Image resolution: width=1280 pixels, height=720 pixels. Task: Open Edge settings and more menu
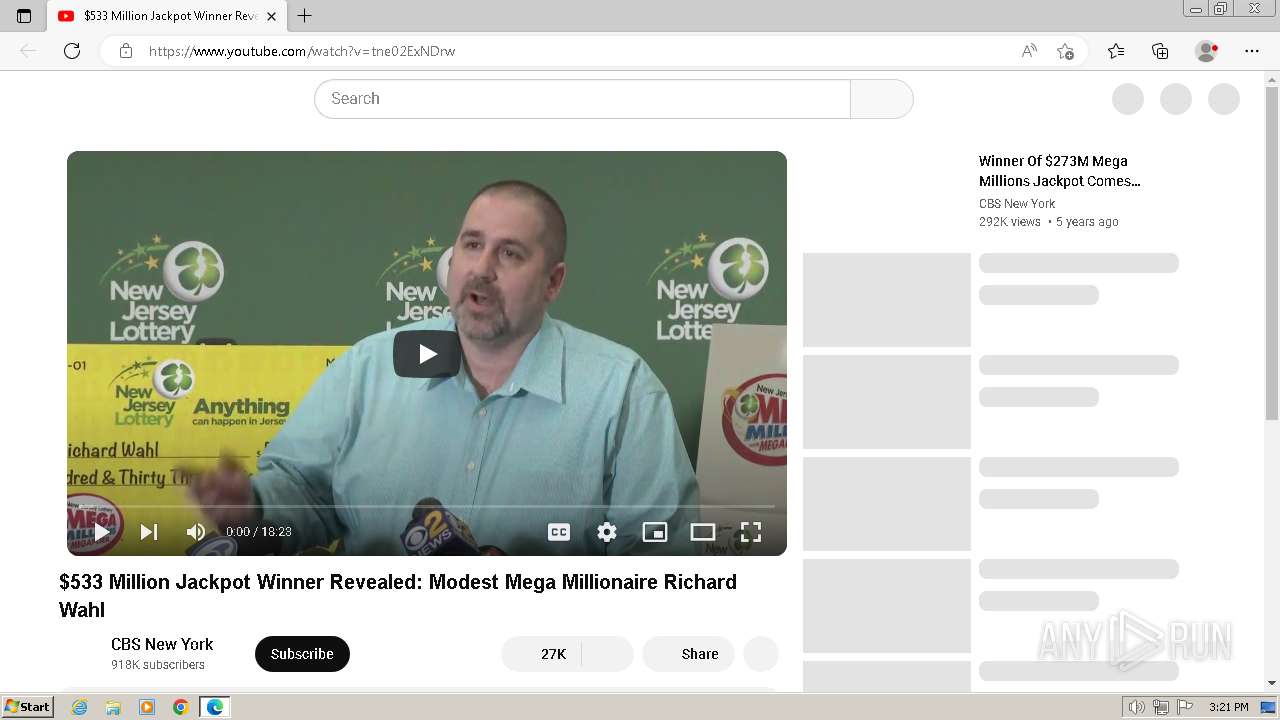tap(1252, 51)
